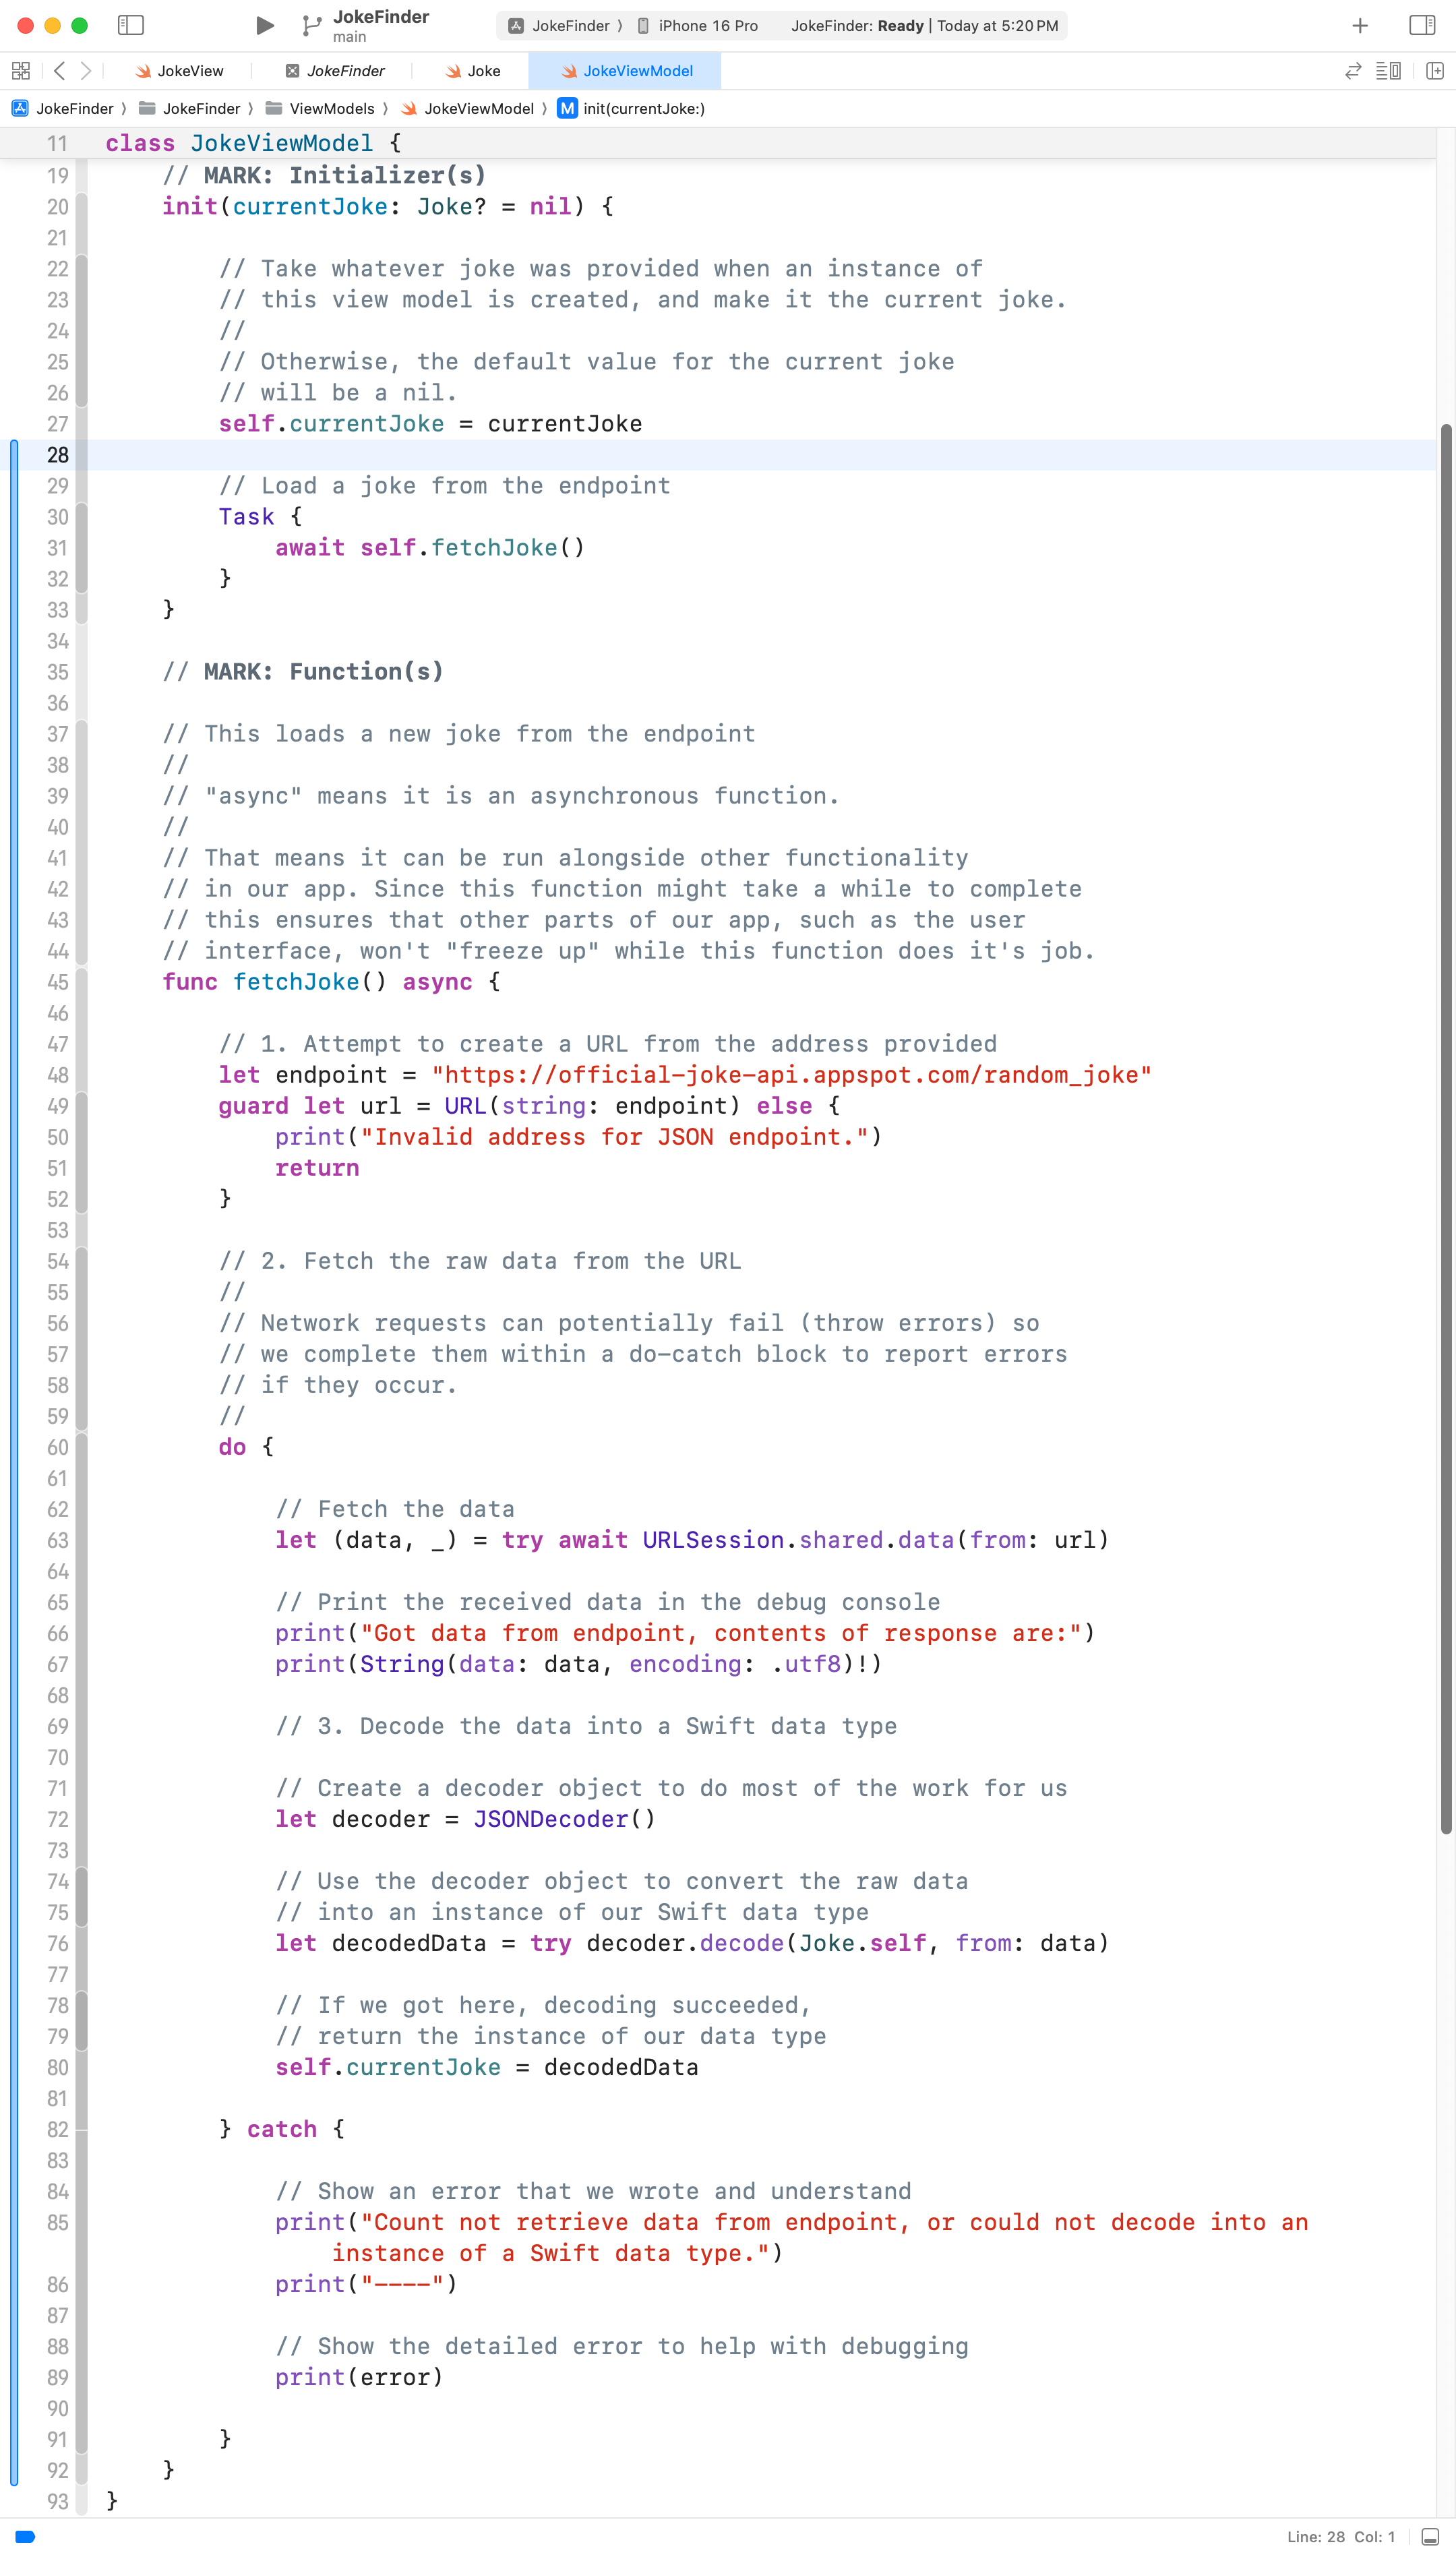Enable code review arrows button
The image size is (1456, 2555).
pyautogui.click(x=1353, y=71)
